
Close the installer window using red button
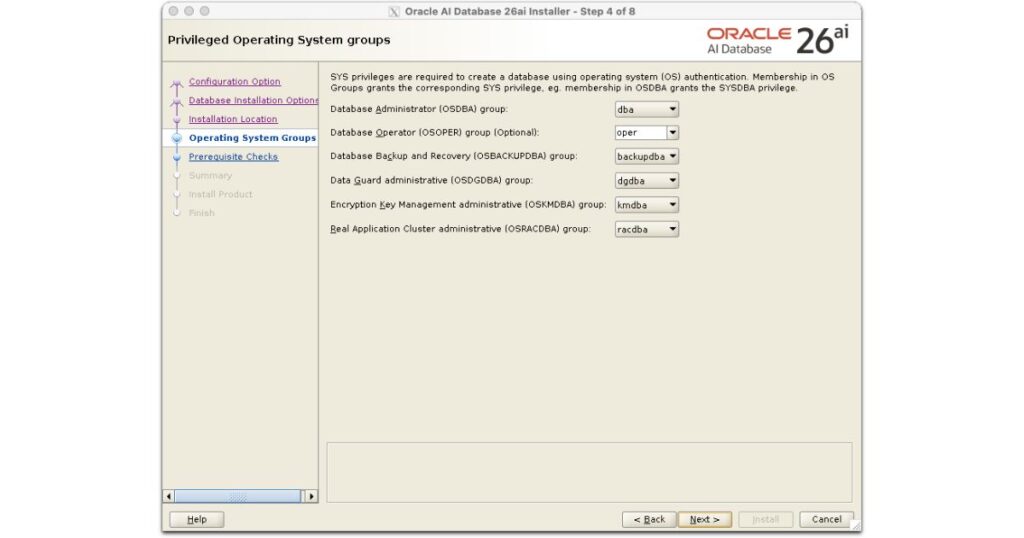tap(173, 11)
